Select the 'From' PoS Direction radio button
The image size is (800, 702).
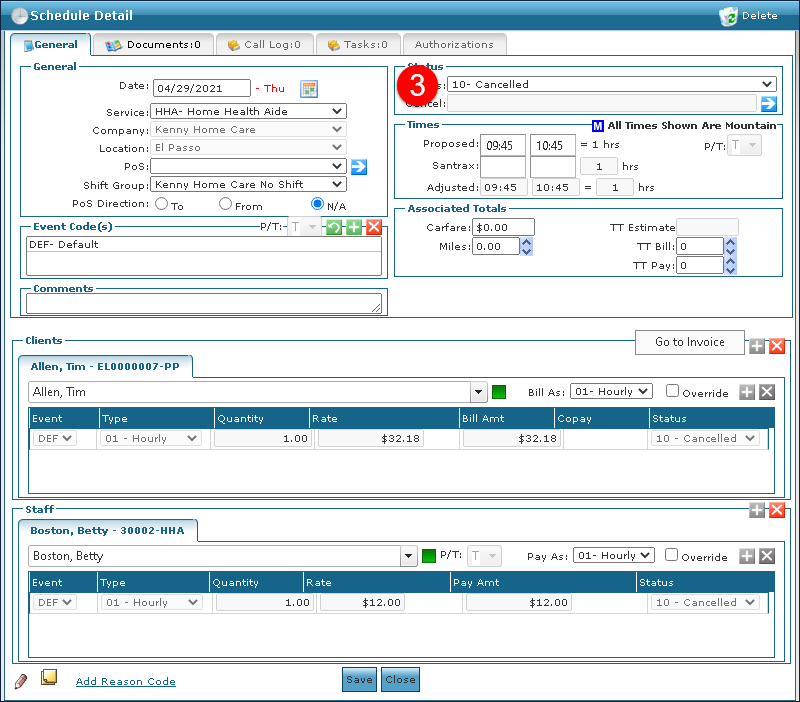coord(226,204)
